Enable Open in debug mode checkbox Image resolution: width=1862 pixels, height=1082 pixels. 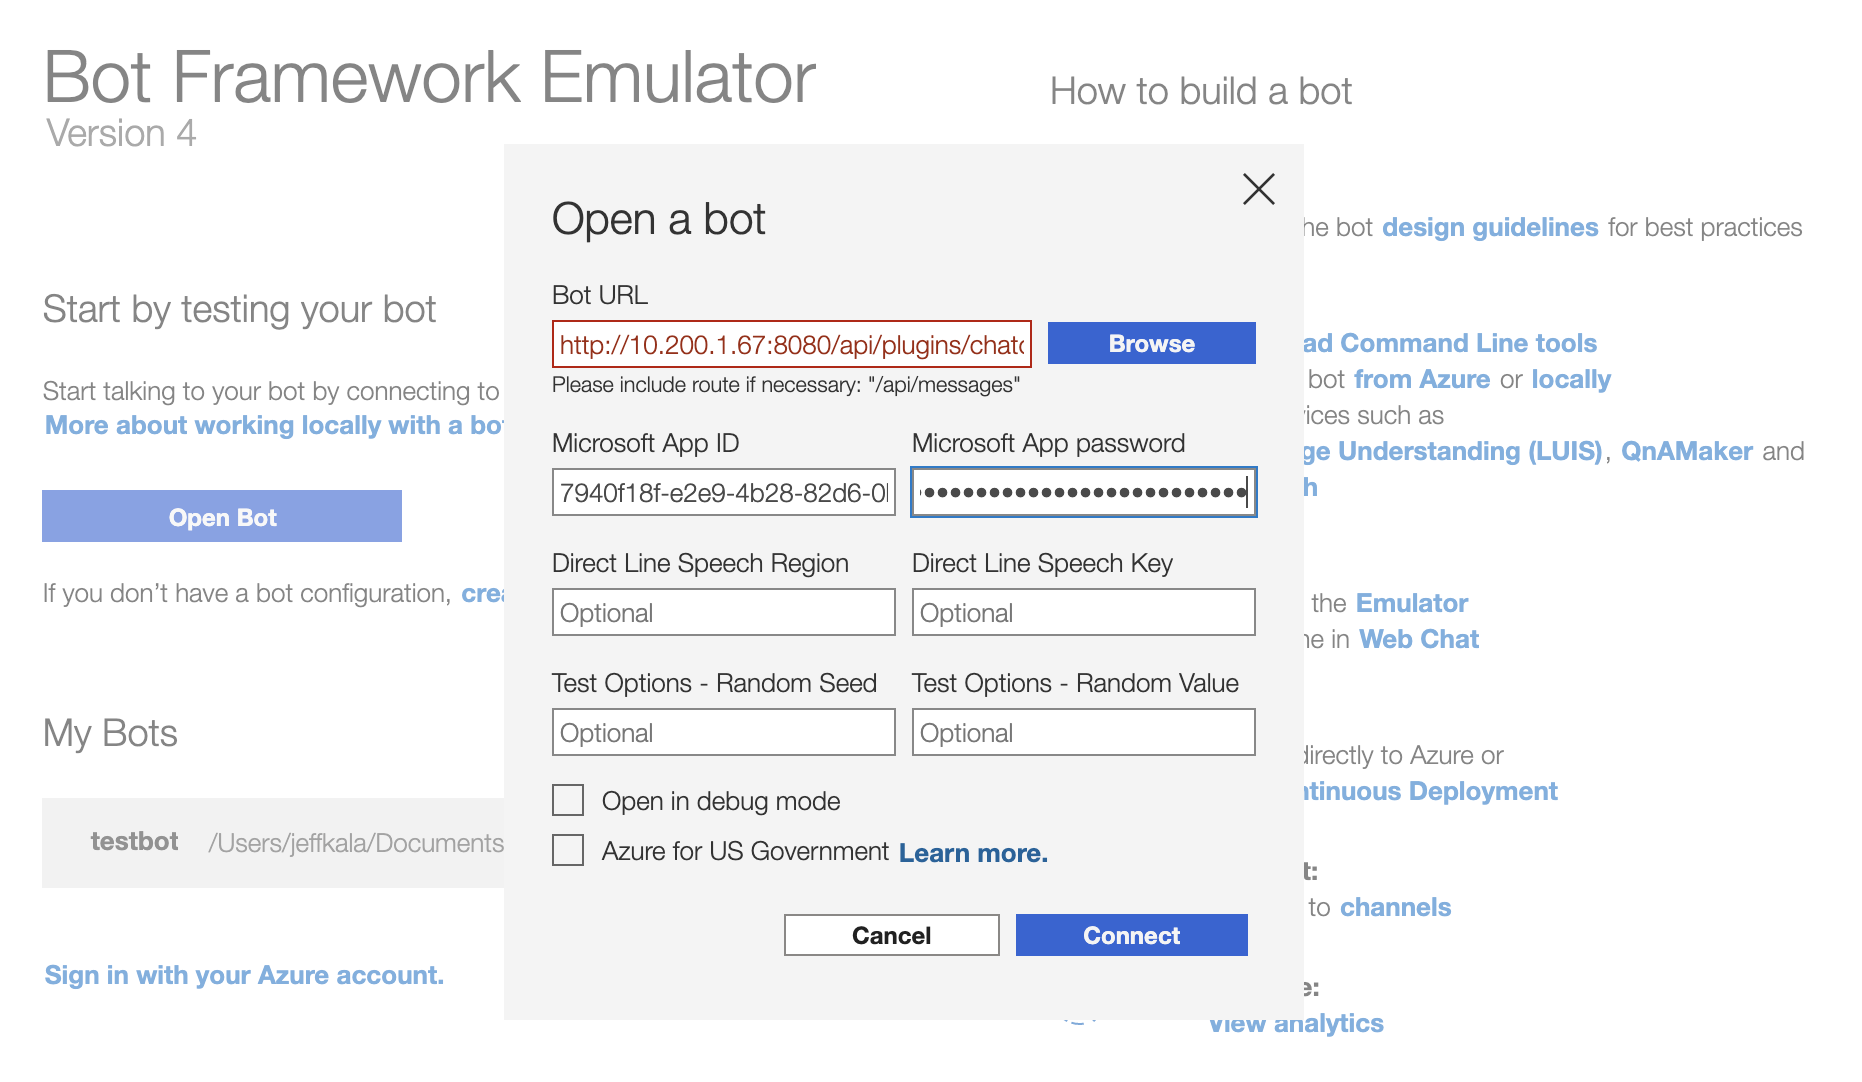(569, 801)
